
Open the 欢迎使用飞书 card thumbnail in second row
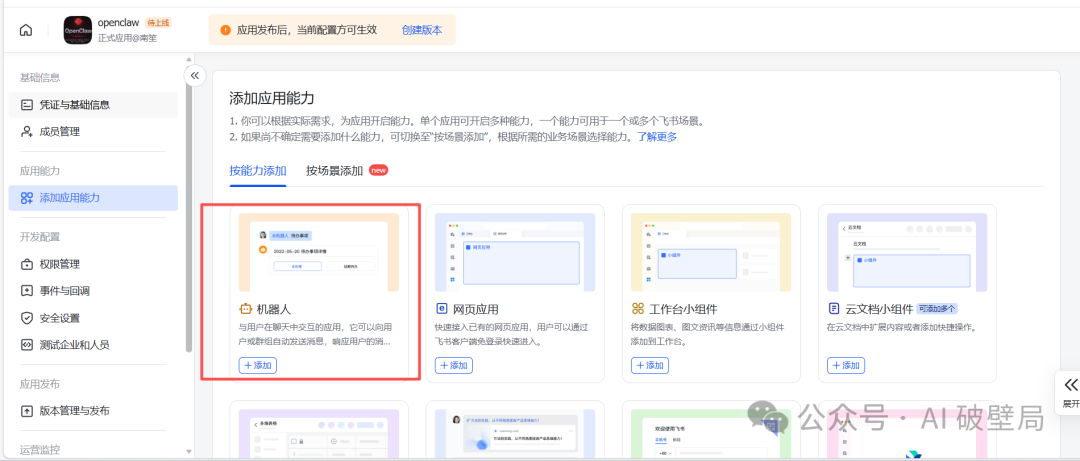(x=711, y=435)
